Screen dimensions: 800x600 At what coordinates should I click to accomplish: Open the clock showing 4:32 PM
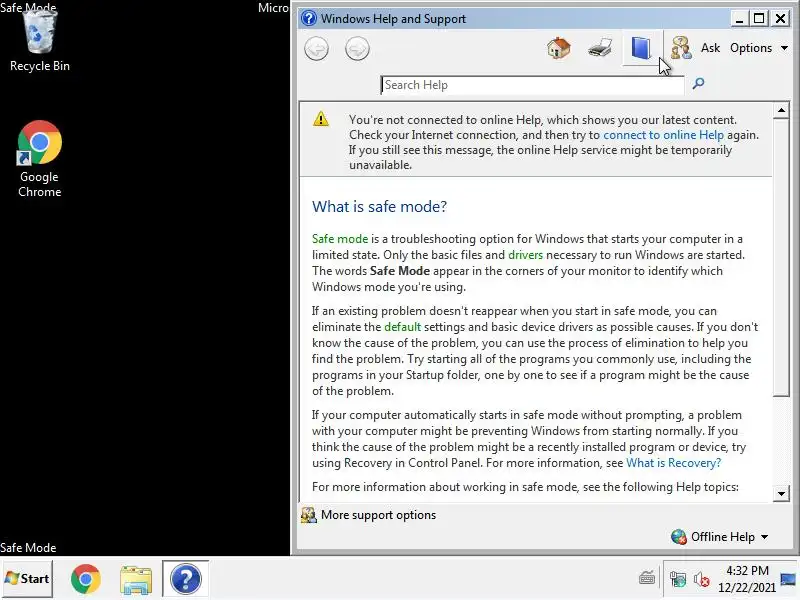pyautogui.click(x=747, y=579)
